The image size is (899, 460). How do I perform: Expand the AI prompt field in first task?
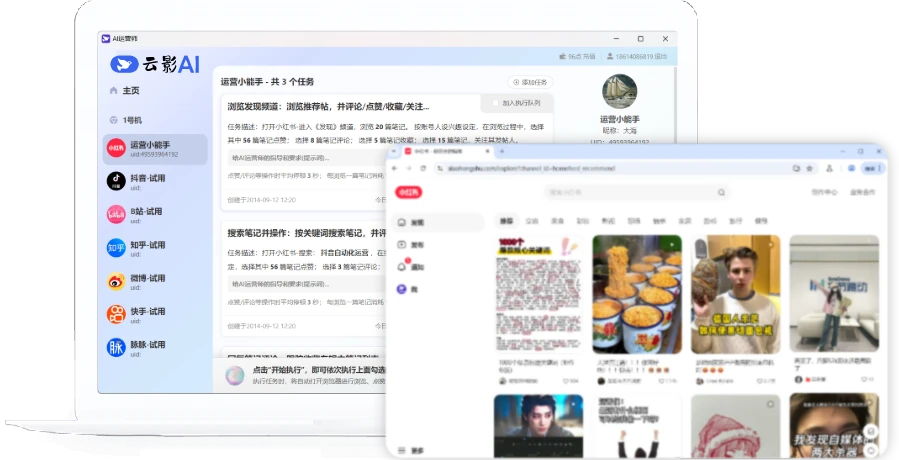tap(300, 158)
